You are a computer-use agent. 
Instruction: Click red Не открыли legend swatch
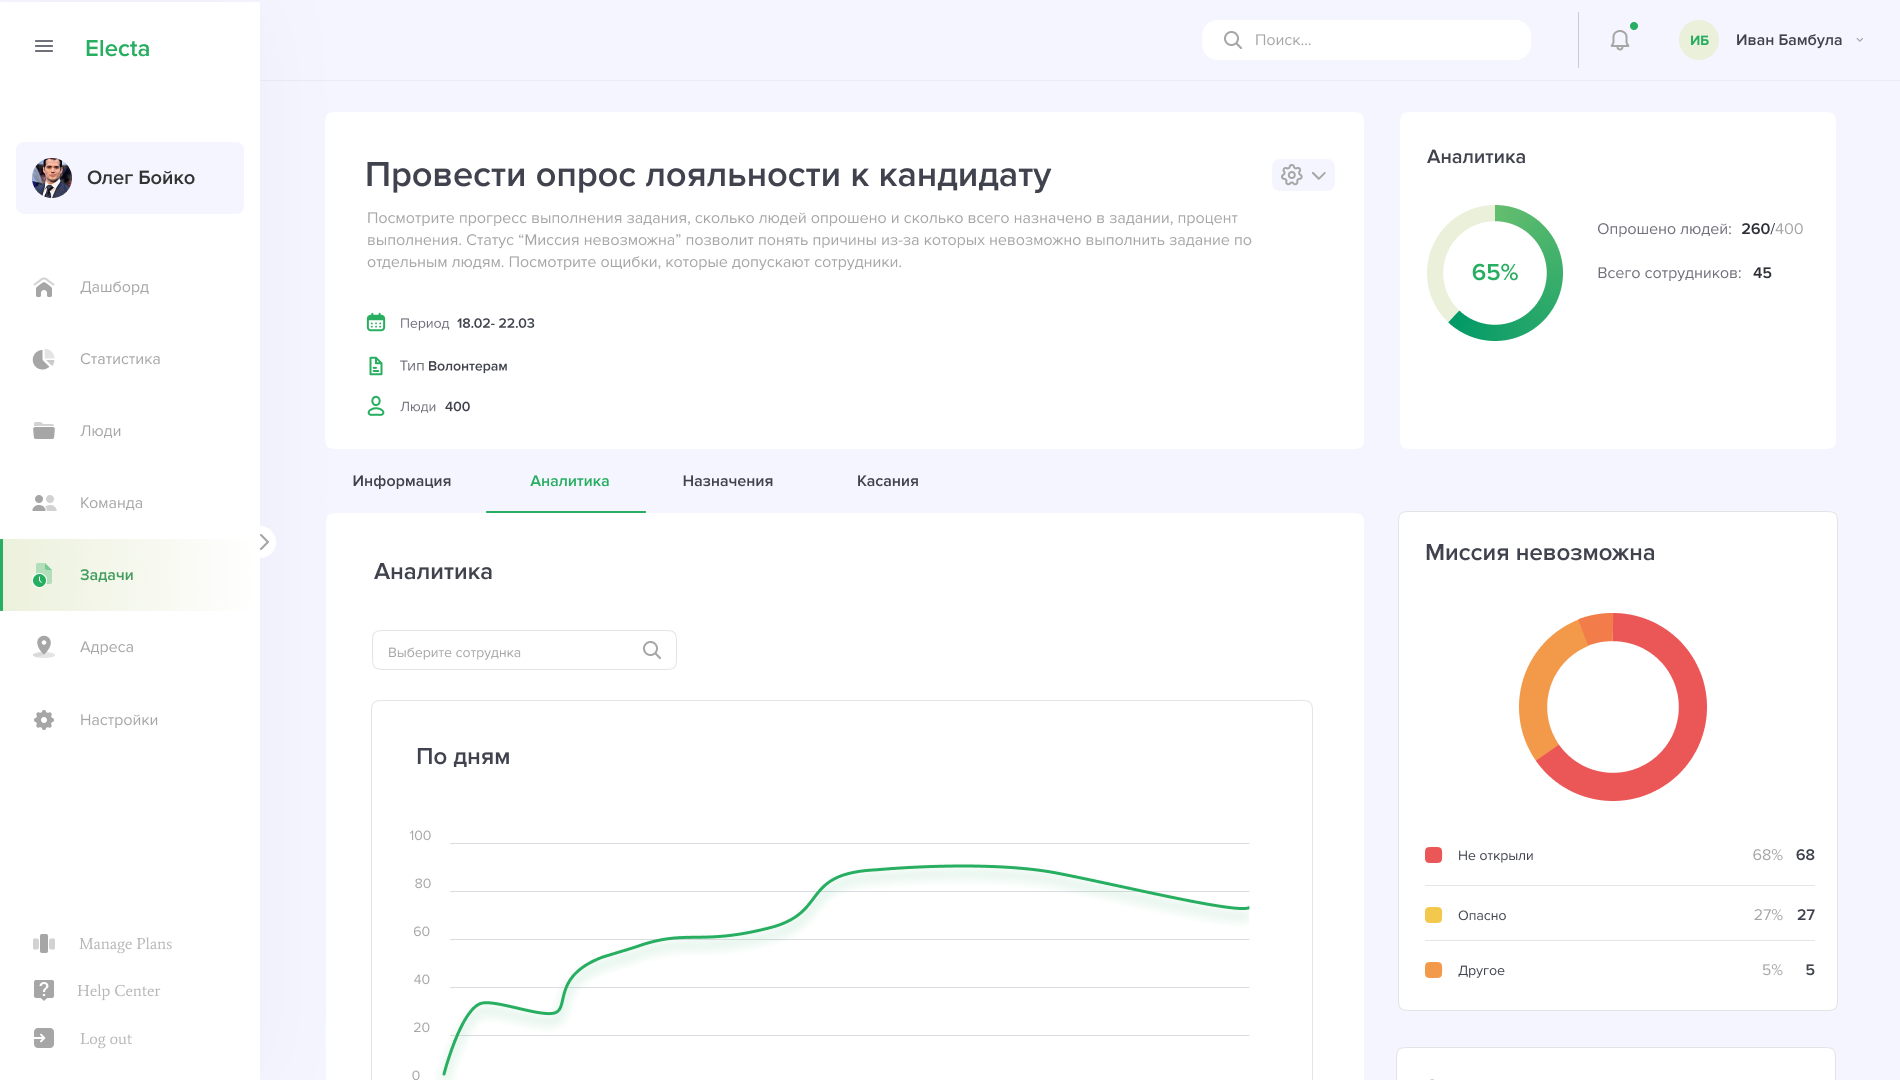click(x=1433, y=855)
